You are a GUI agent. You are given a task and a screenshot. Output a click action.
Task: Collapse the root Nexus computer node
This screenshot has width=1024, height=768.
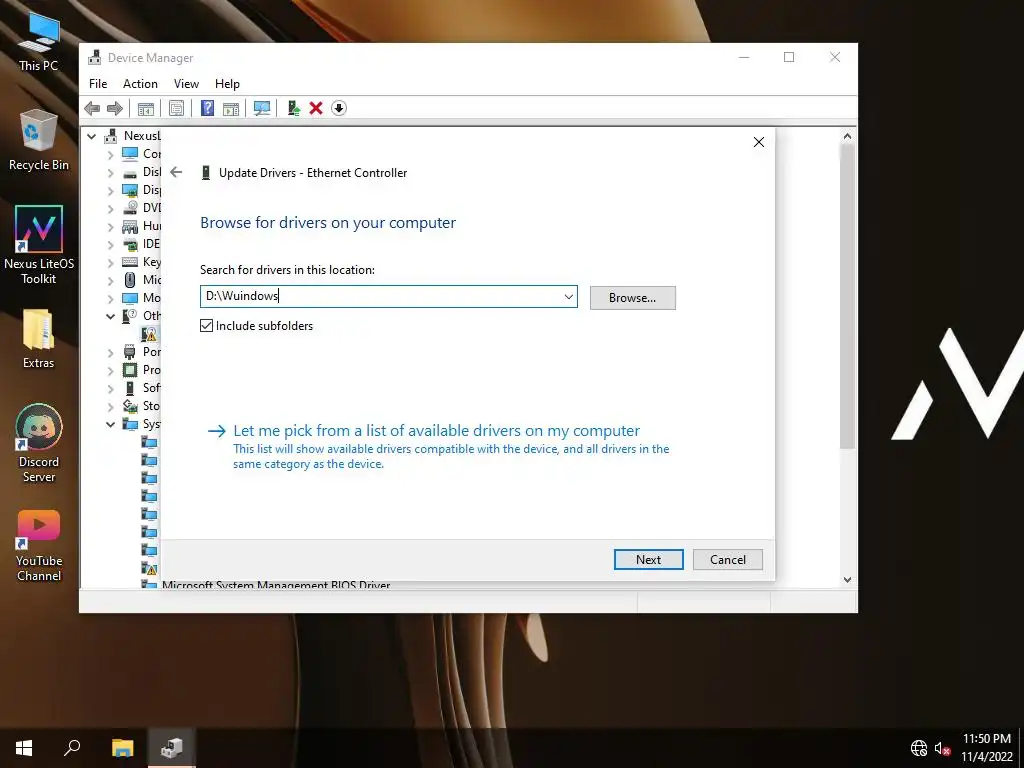pos(91,136)
